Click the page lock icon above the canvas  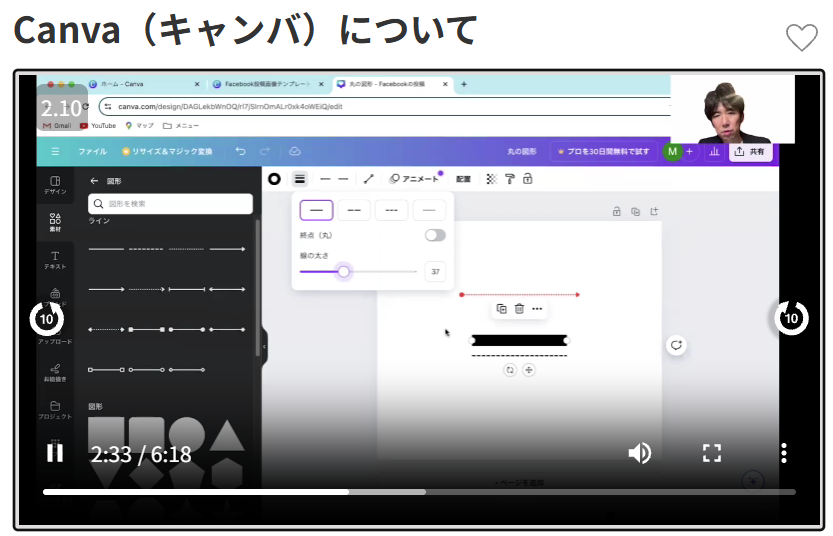click(616, 211)
